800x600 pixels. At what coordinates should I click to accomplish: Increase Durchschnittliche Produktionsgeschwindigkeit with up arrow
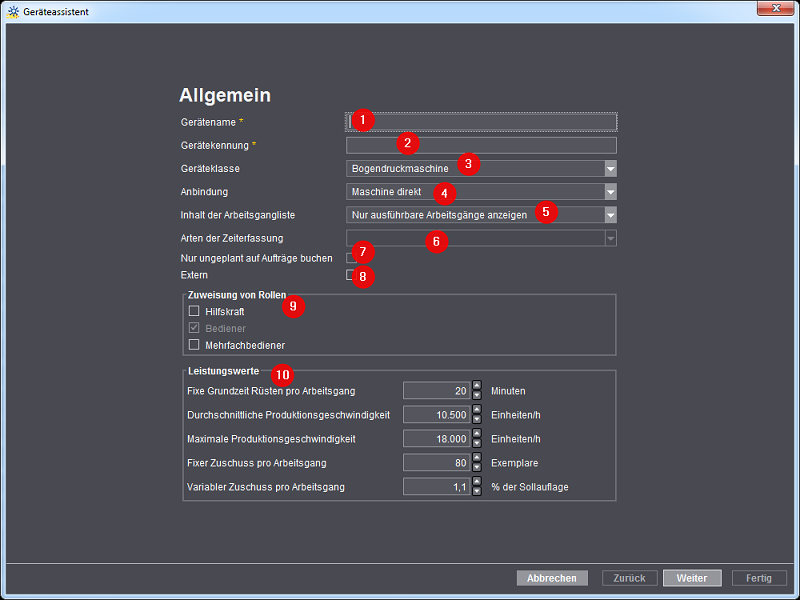477,410
